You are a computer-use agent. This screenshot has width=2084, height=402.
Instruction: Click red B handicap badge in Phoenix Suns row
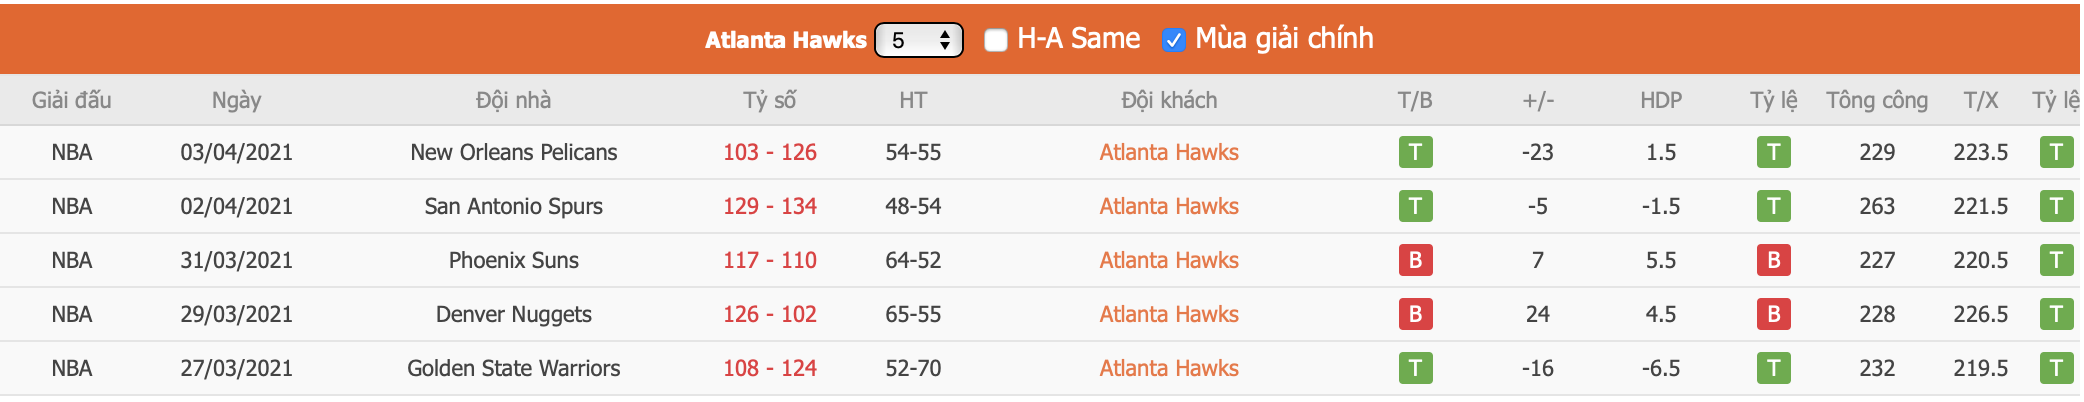coord(1773,260)
